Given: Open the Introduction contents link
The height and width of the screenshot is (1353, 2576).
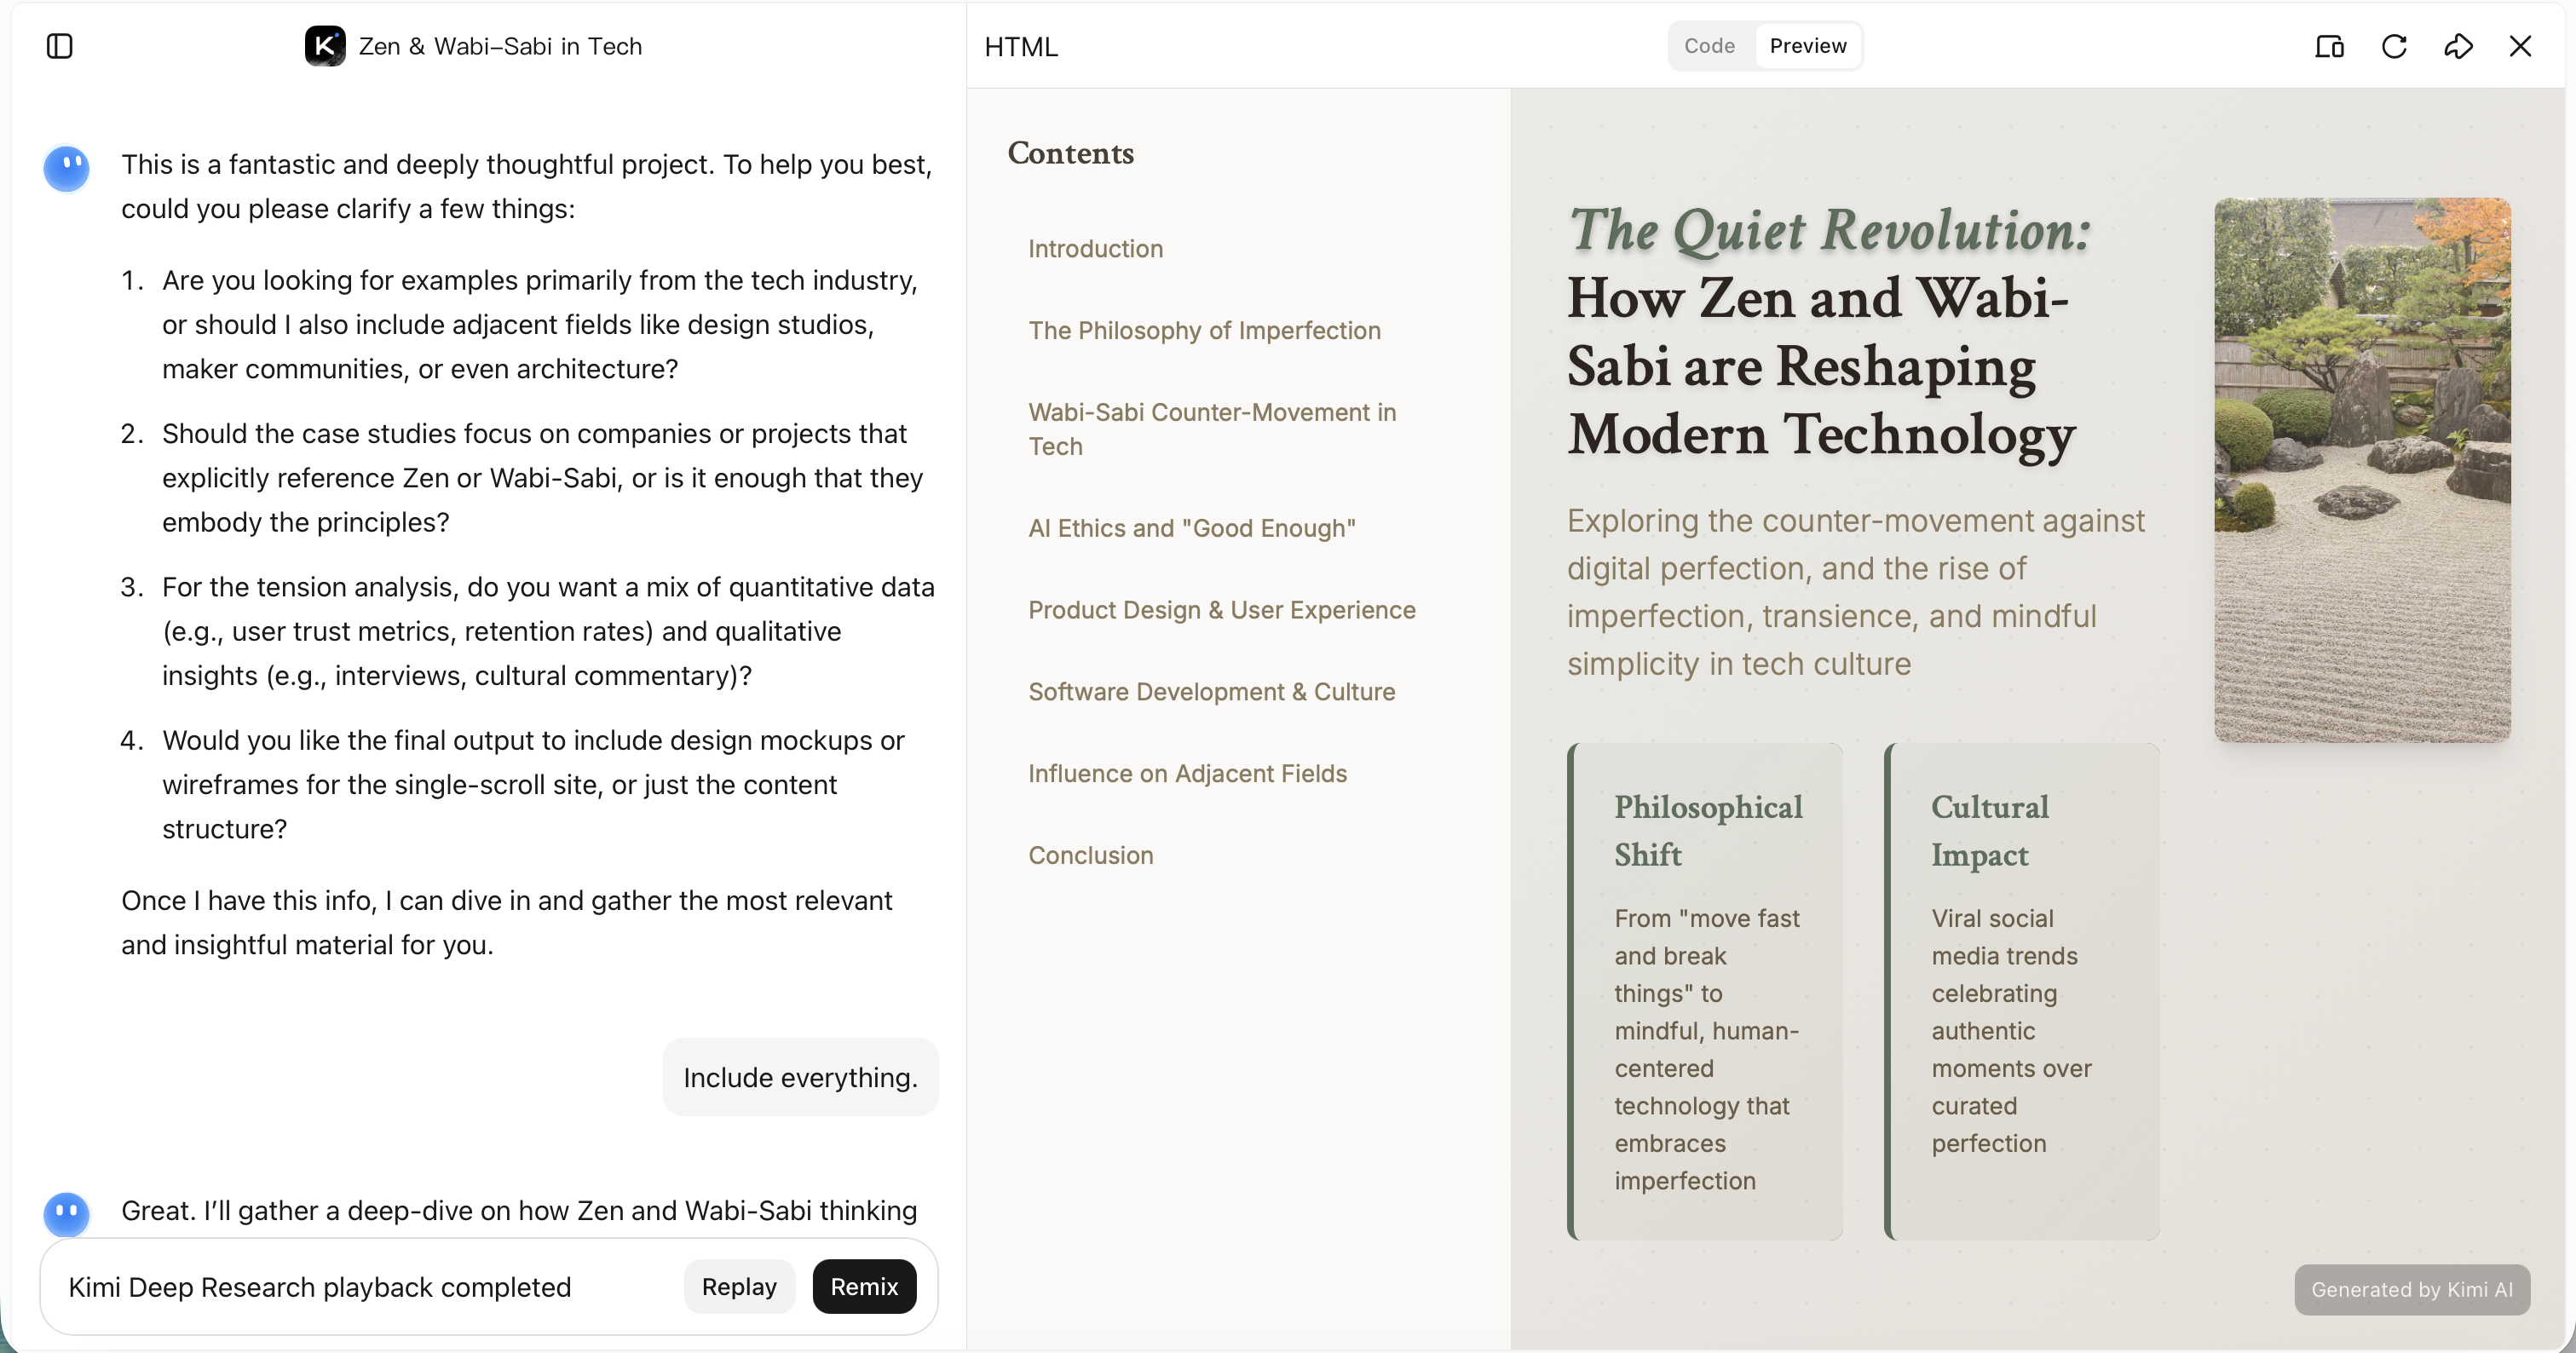Looking at the screenshot, I should pyautogui.click(x=1096, y=249).
